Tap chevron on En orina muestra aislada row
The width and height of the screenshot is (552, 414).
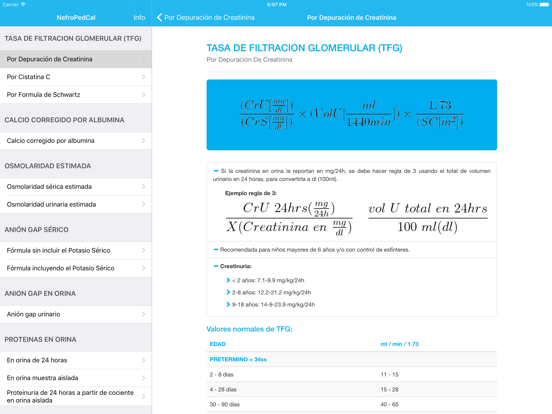143,378
